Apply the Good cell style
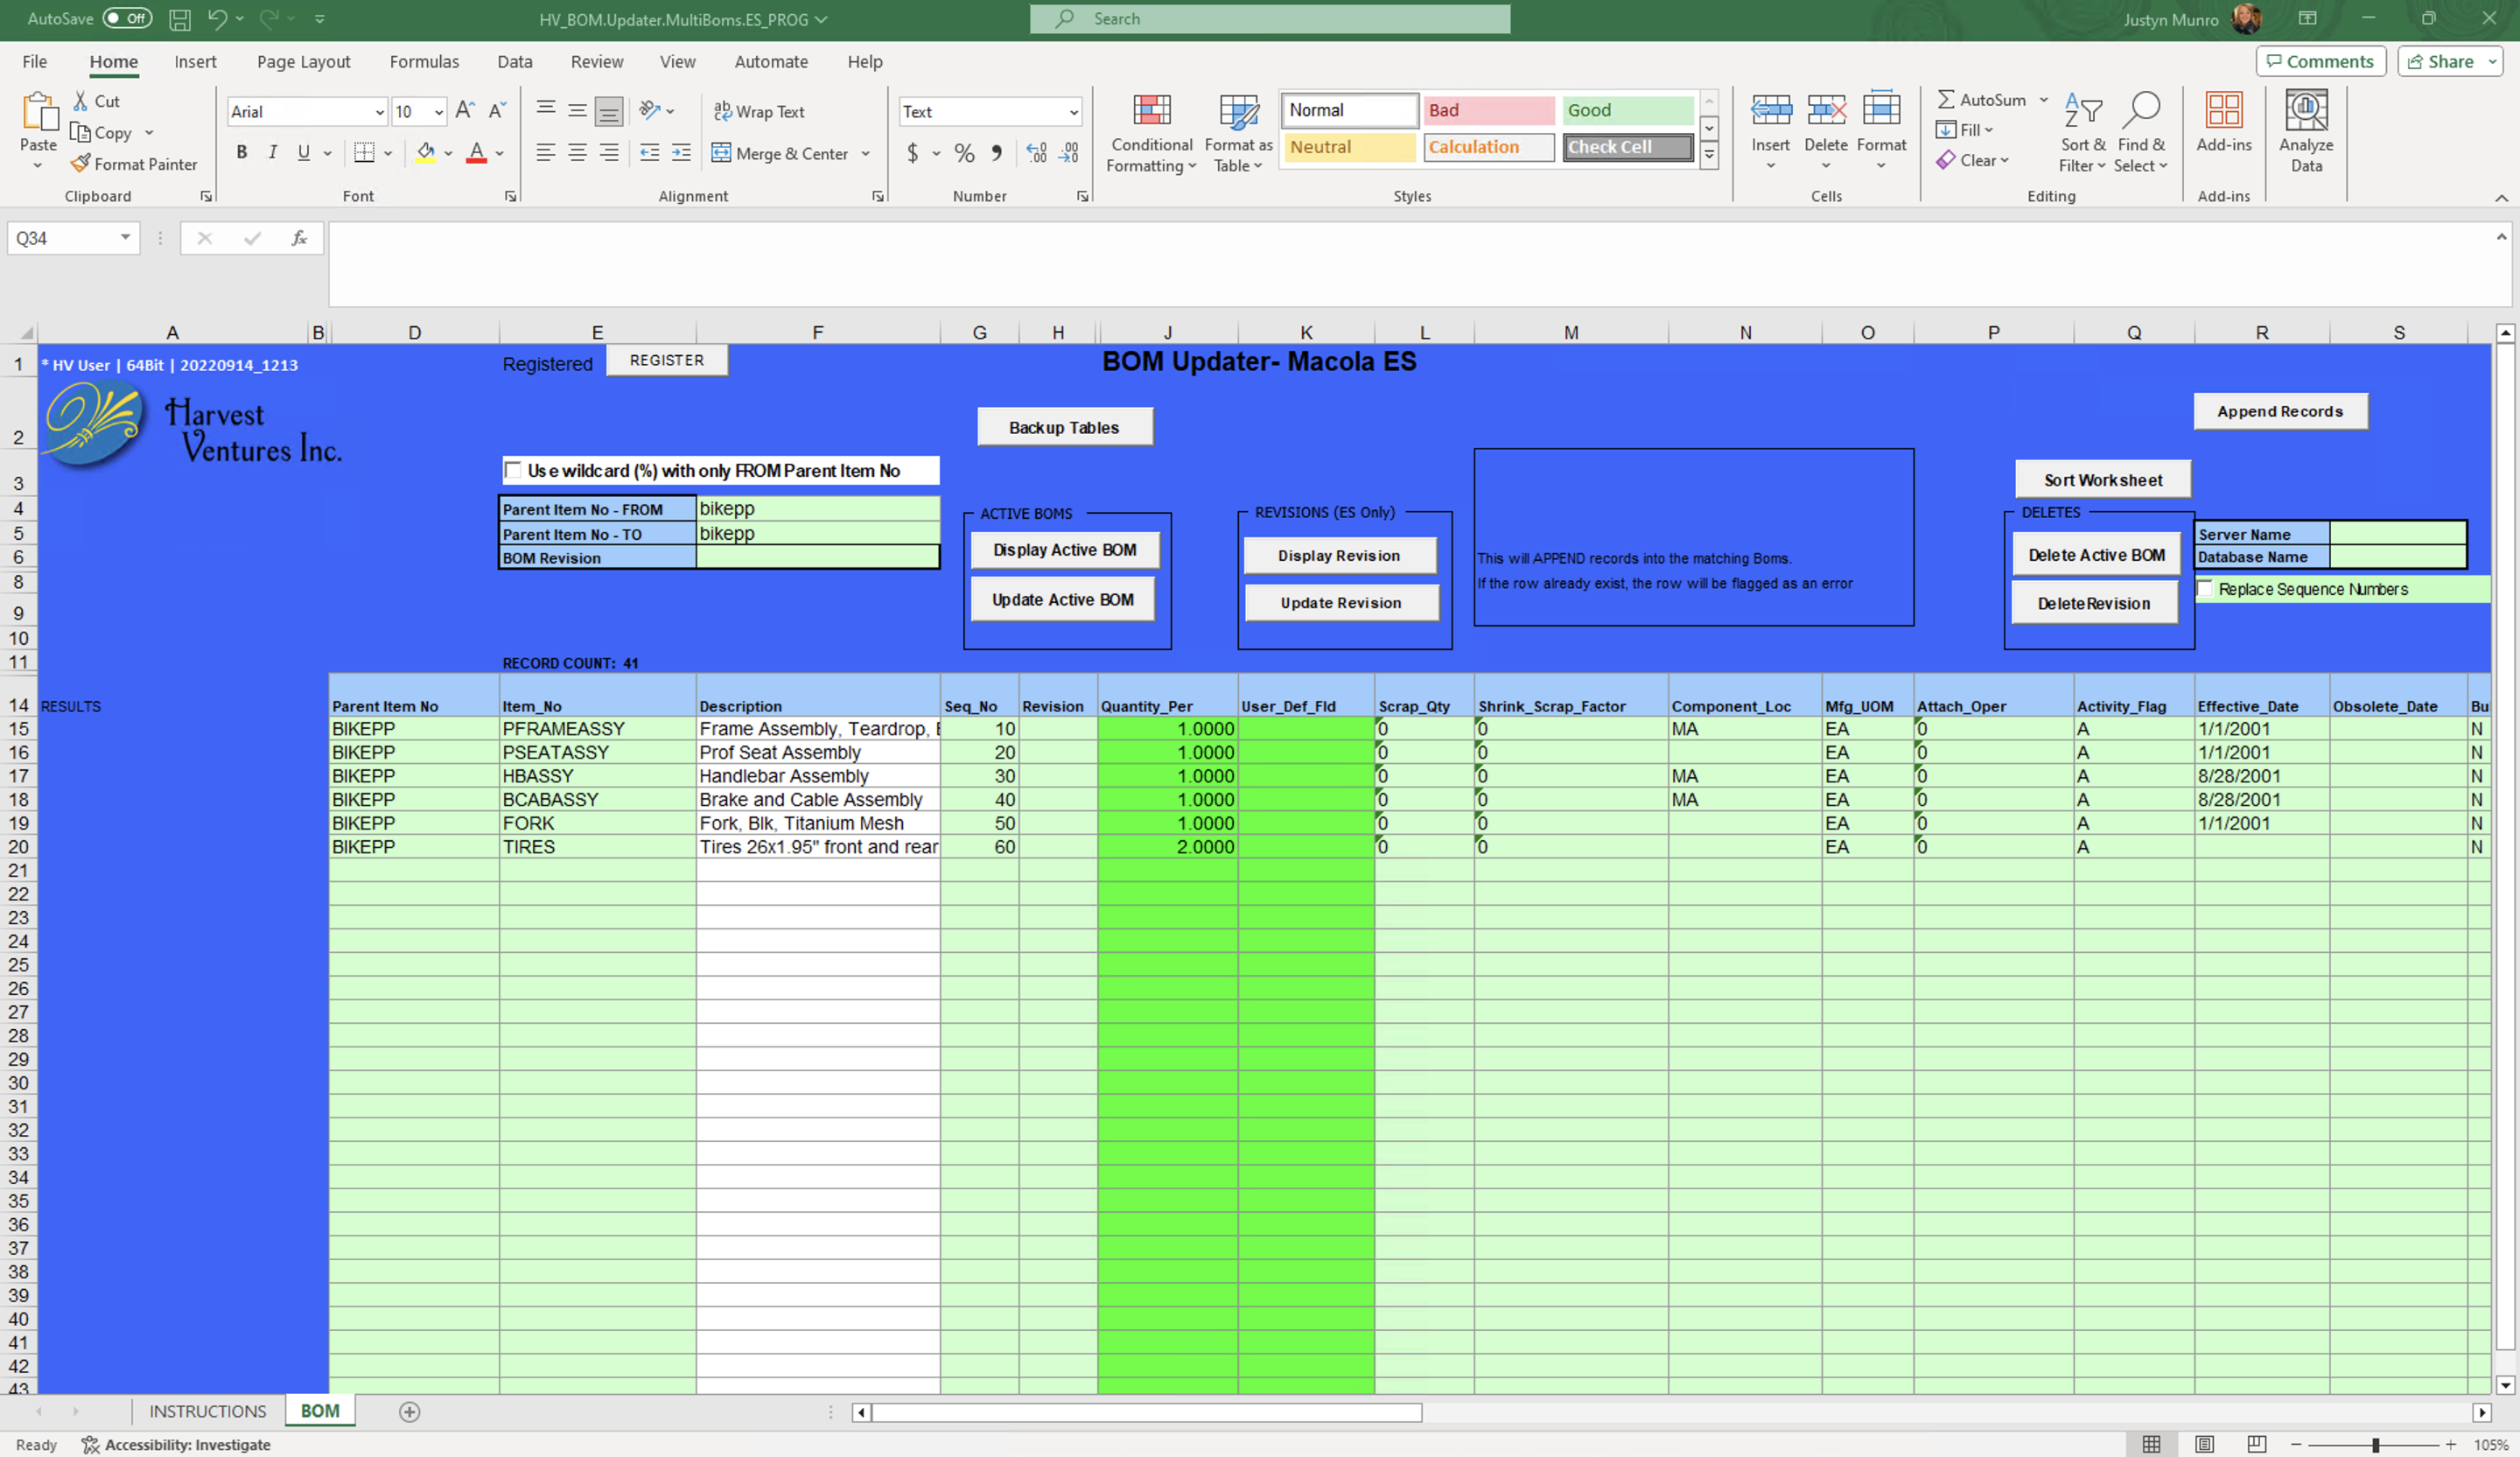 1627,110
